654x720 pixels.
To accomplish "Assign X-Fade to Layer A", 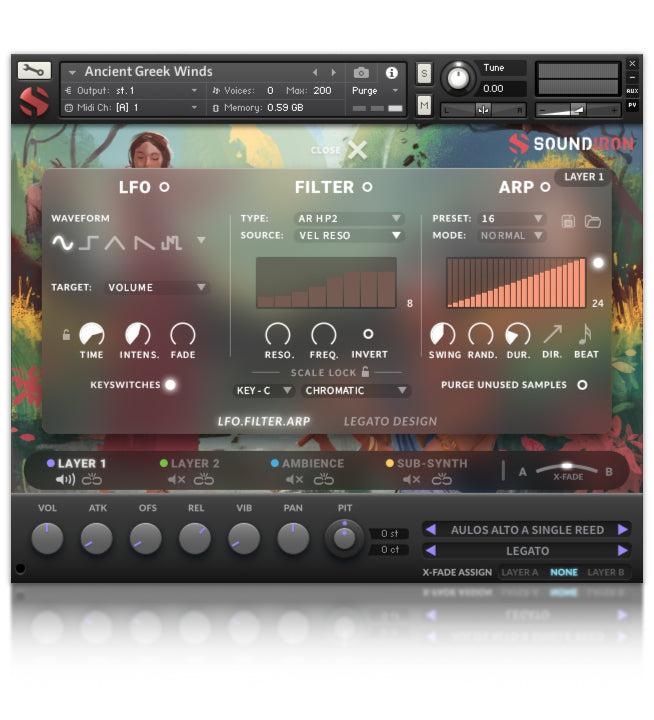I will click(519, 573).
